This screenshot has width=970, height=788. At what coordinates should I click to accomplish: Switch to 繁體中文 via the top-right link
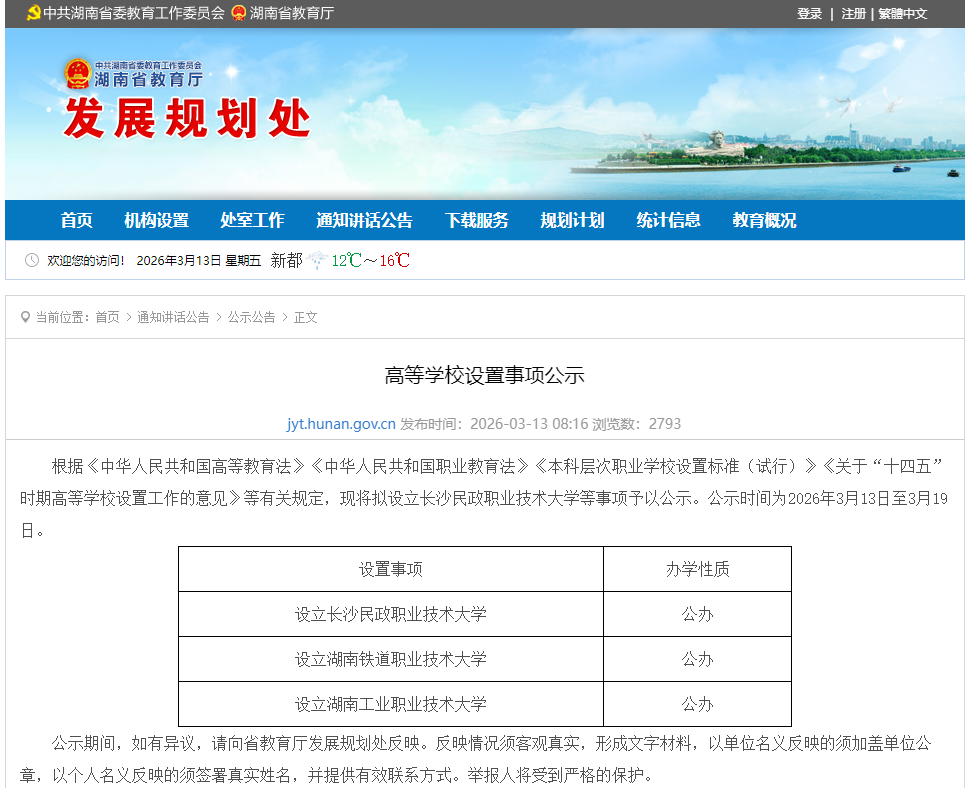(x=903, y=14)
